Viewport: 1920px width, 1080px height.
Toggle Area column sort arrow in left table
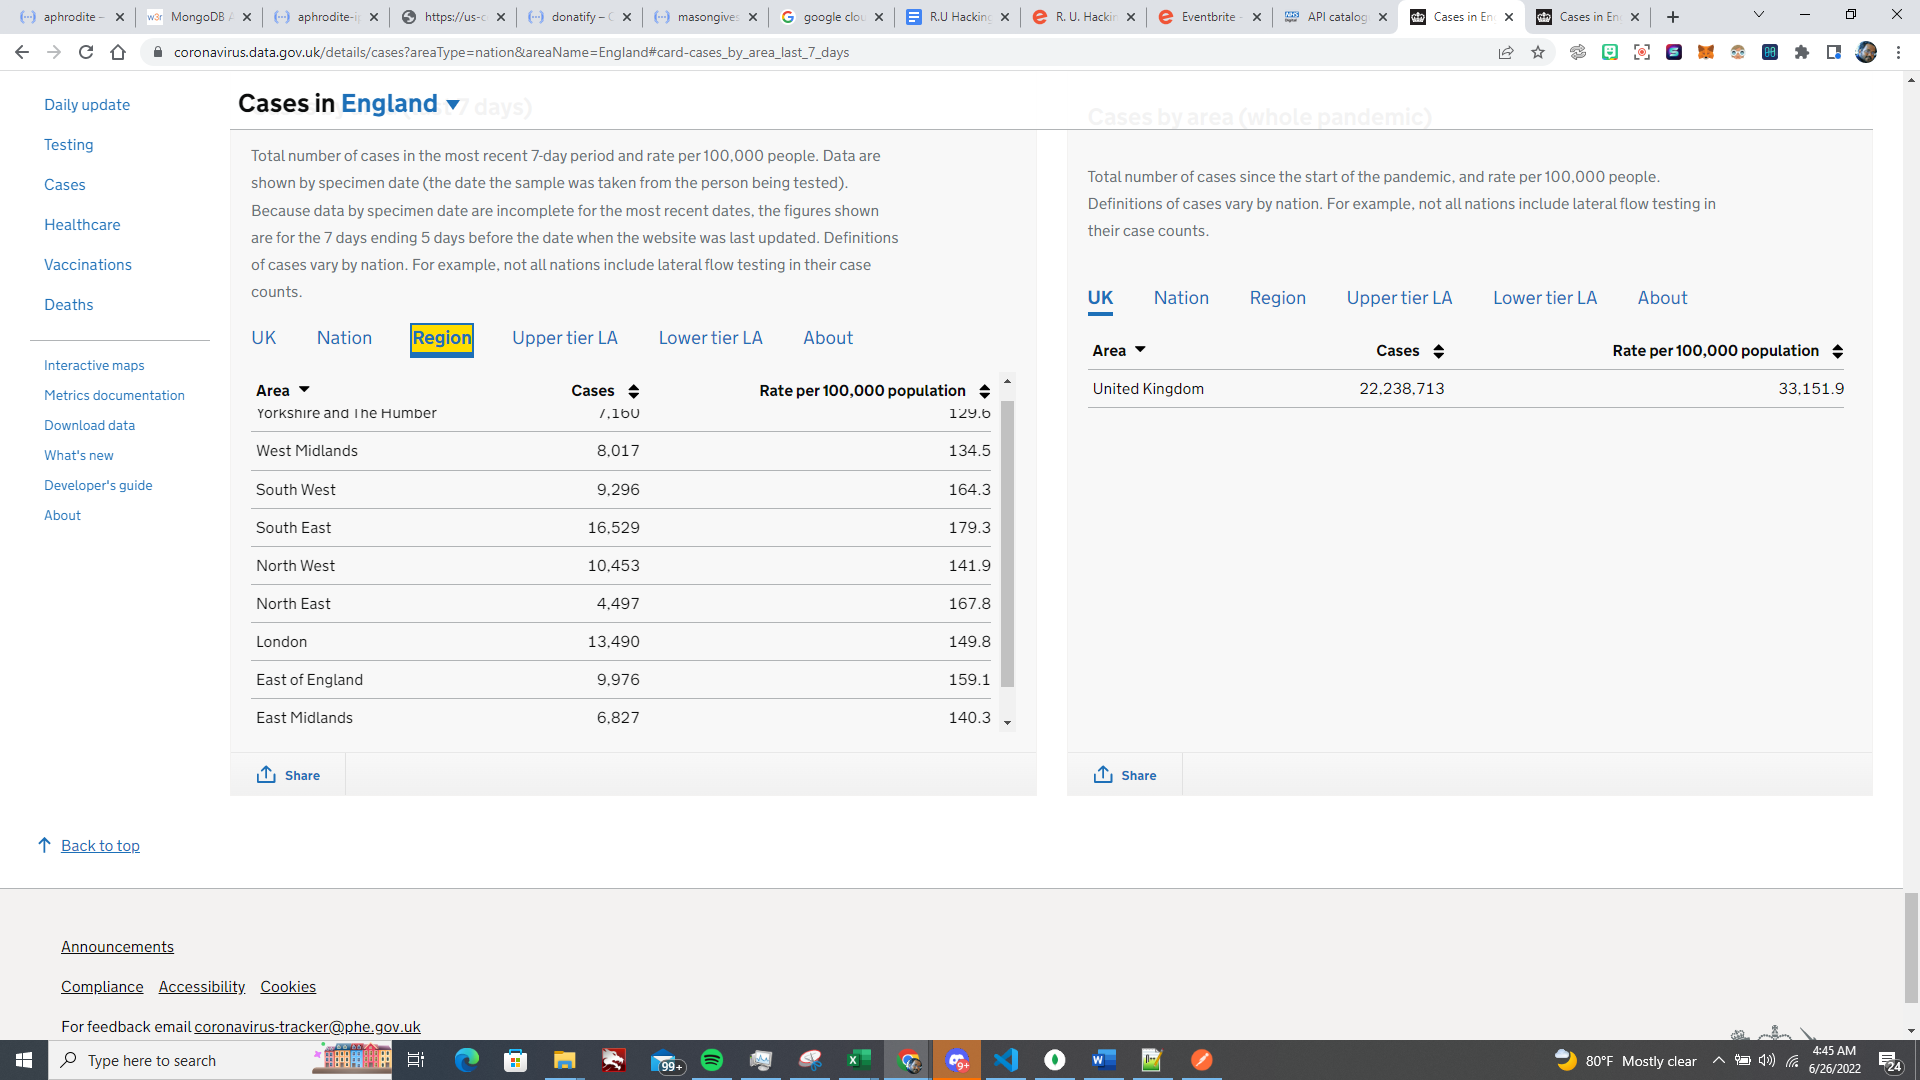(304, 390)
